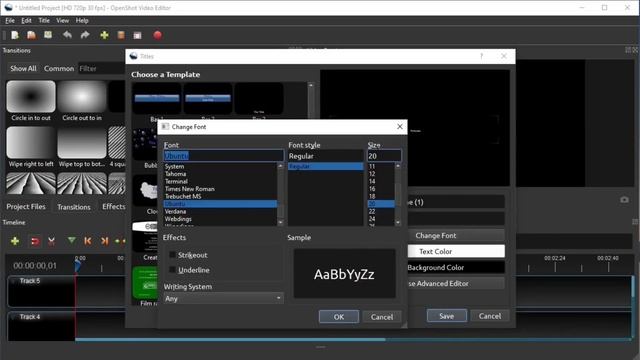Viewport: 640px width, 360px height.
Task: Open the View menu
Action: tap(62, 20)
